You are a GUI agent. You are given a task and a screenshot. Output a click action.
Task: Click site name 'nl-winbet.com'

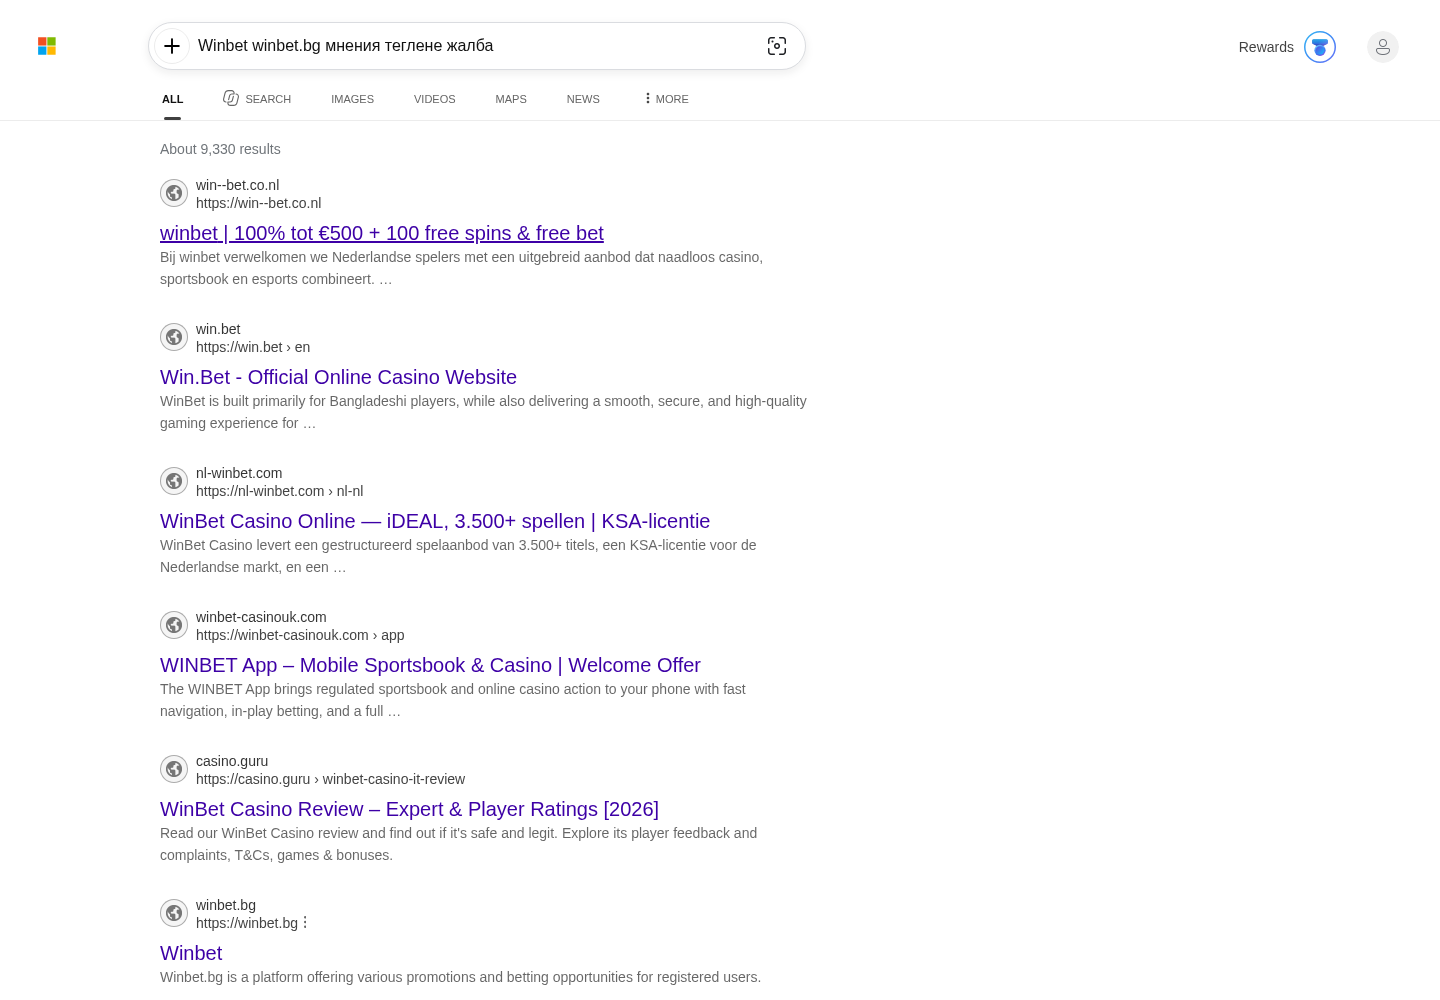[239, 473]
